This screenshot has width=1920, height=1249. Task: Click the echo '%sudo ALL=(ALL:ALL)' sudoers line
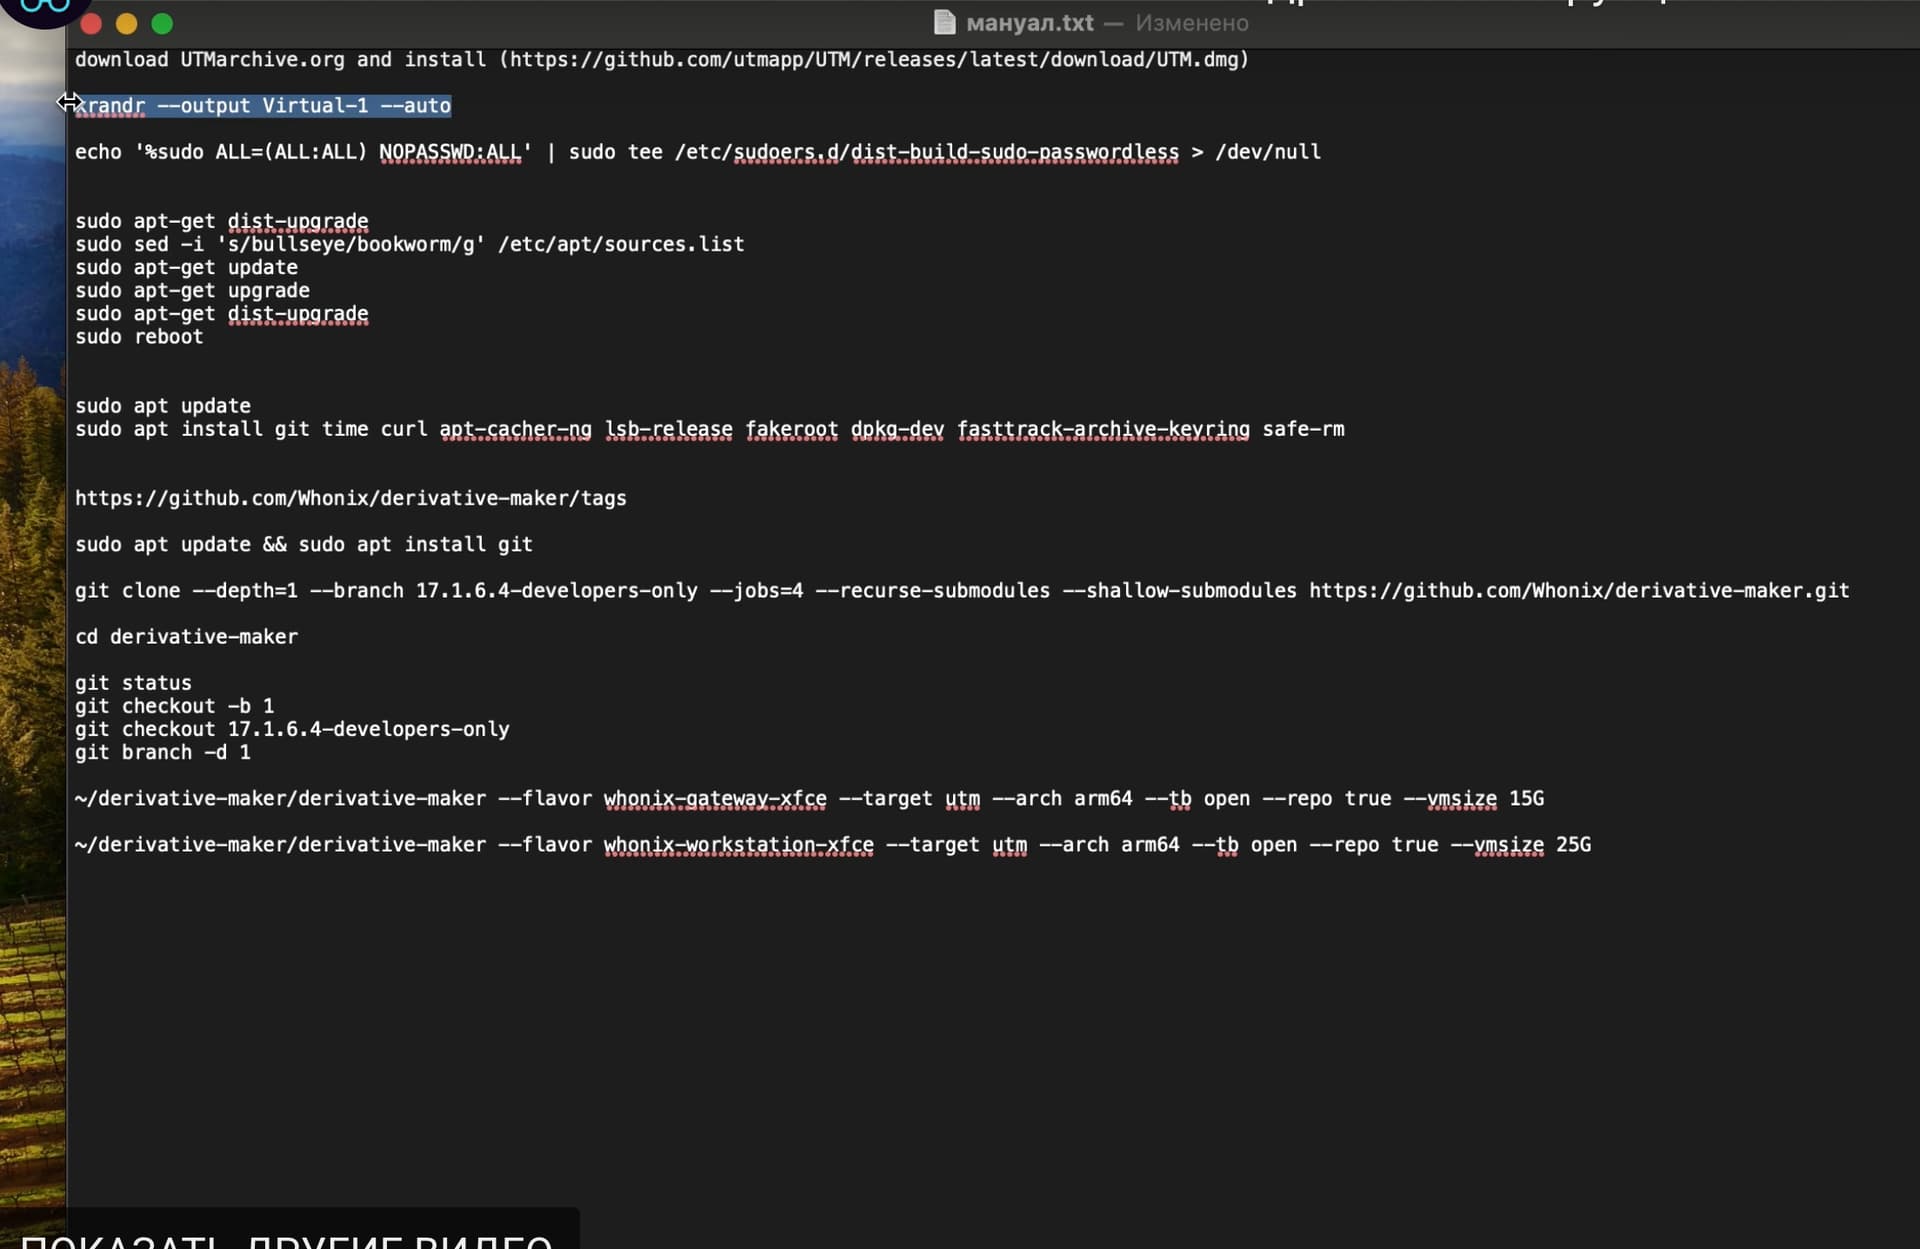(x=698, y=152)
